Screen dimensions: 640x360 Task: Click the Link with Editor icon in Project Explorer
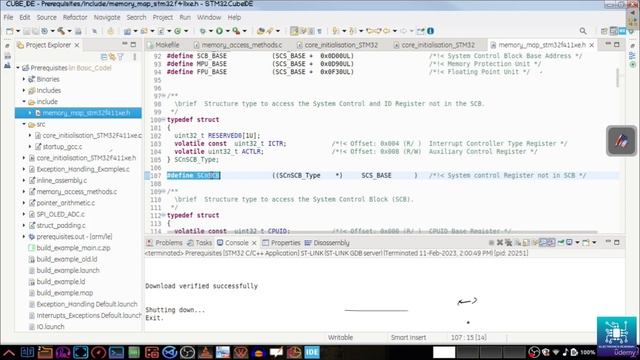coord(112,57)
